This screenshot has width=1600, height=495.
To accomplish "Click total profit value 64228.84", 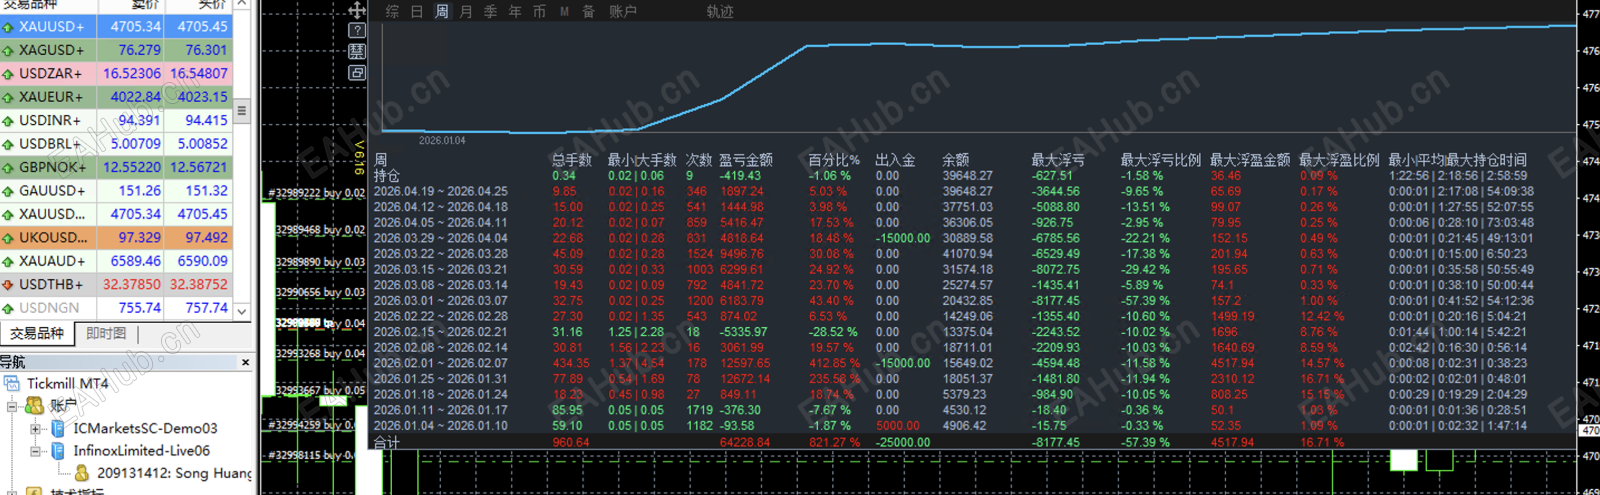I will pos(745,442).
